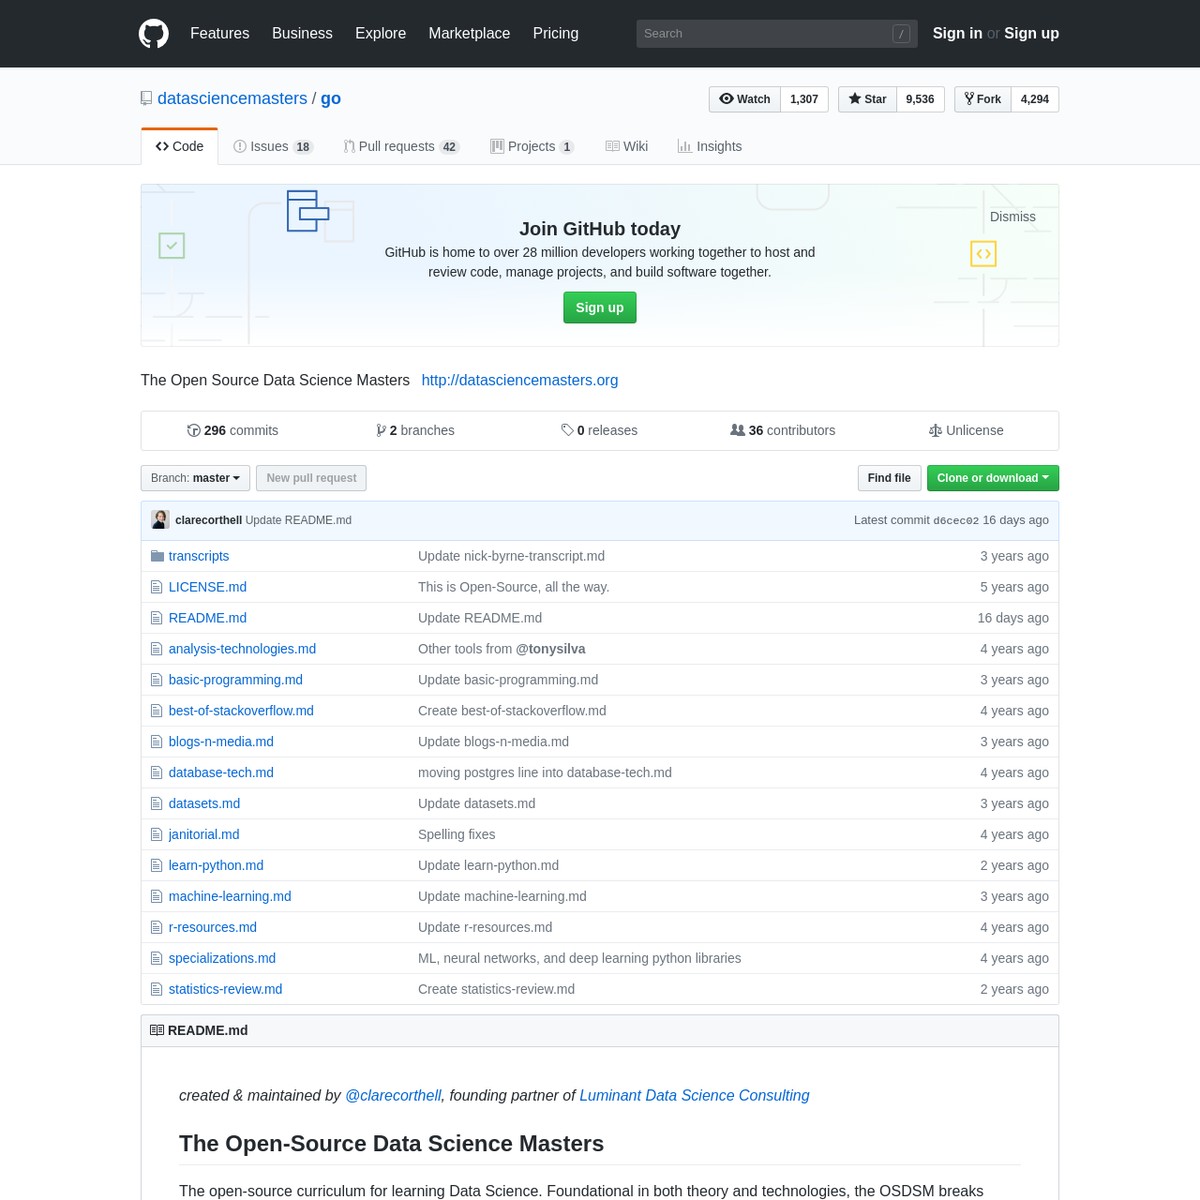Click the file icon for janitorial.md
Viewport: 1200px width, 1200px height.
coord(156,835)
